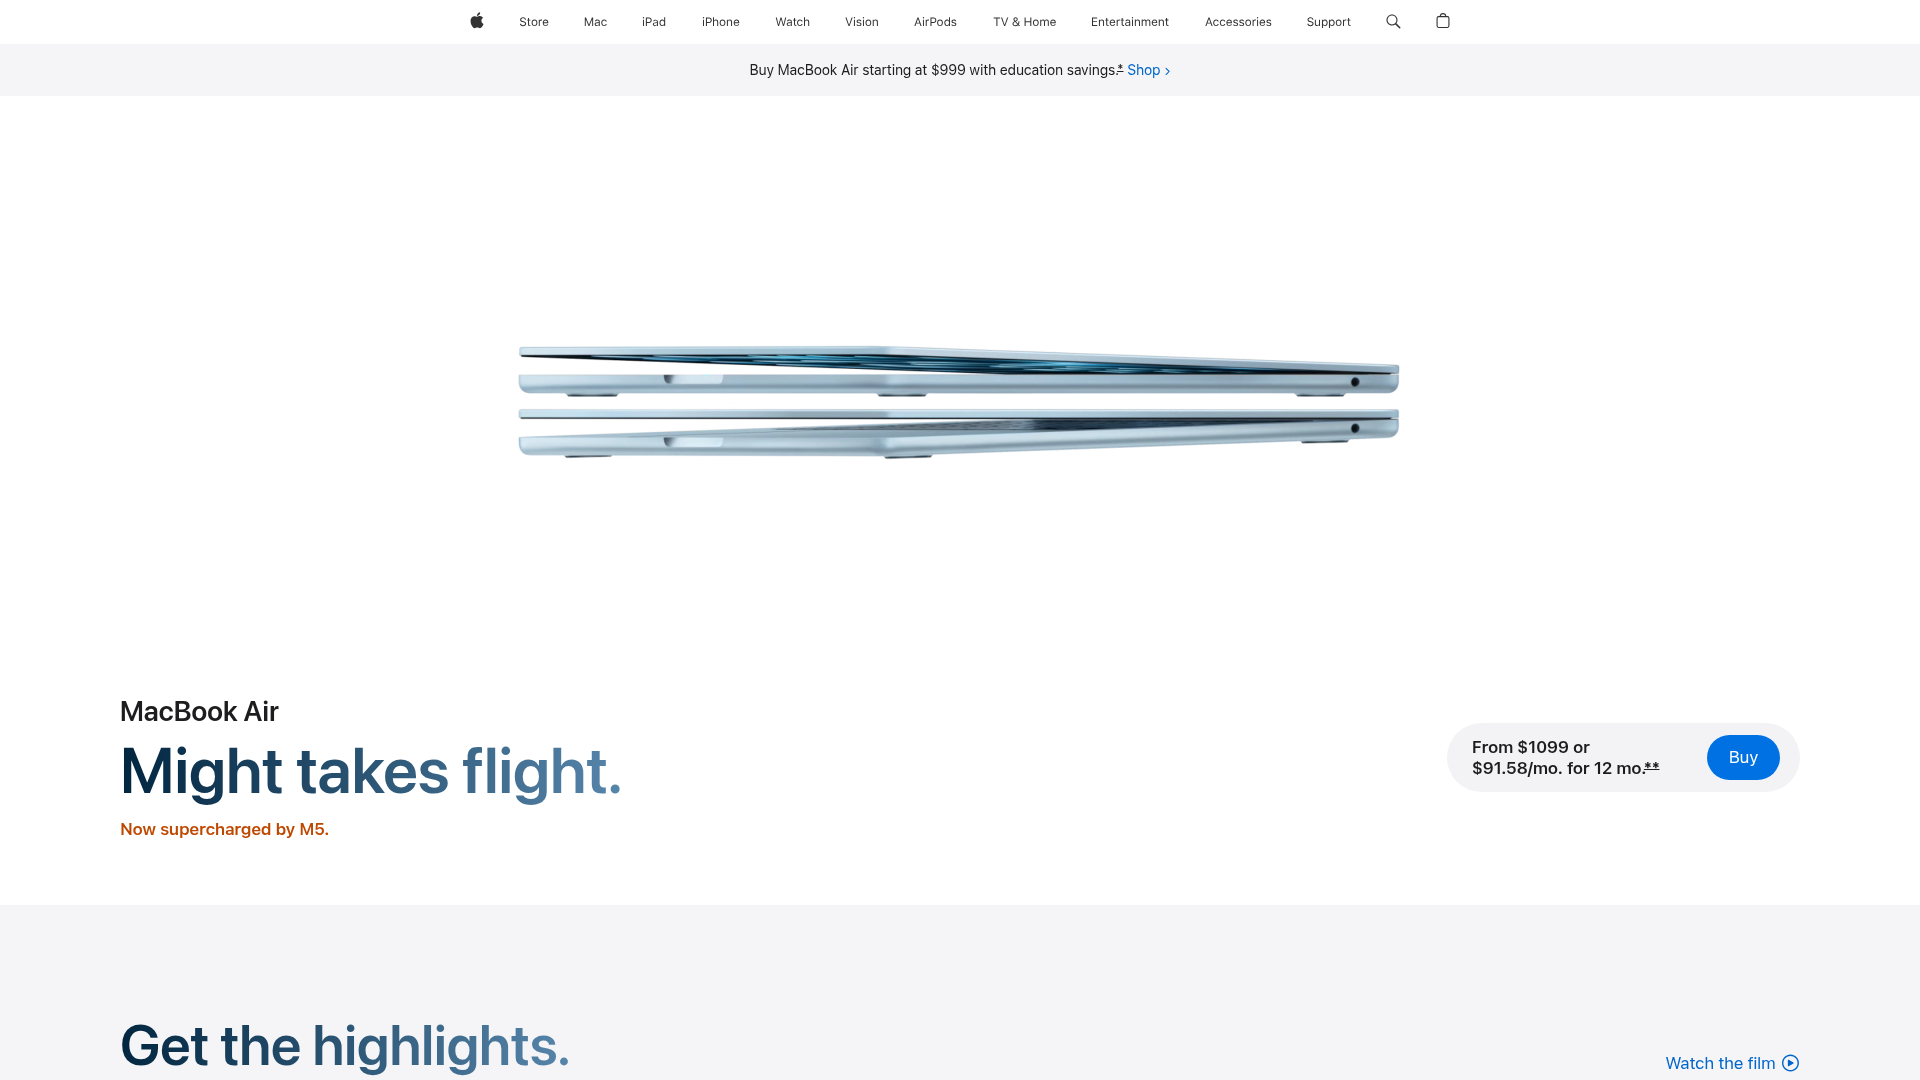Open the Mac section

pyautogui.click(x=594, y=21)
